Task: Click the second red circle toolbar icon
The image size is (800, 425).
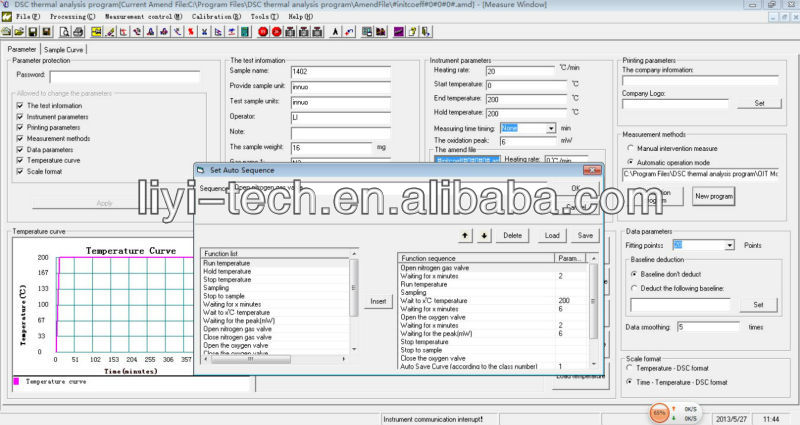Action: (x=277, y=32)
